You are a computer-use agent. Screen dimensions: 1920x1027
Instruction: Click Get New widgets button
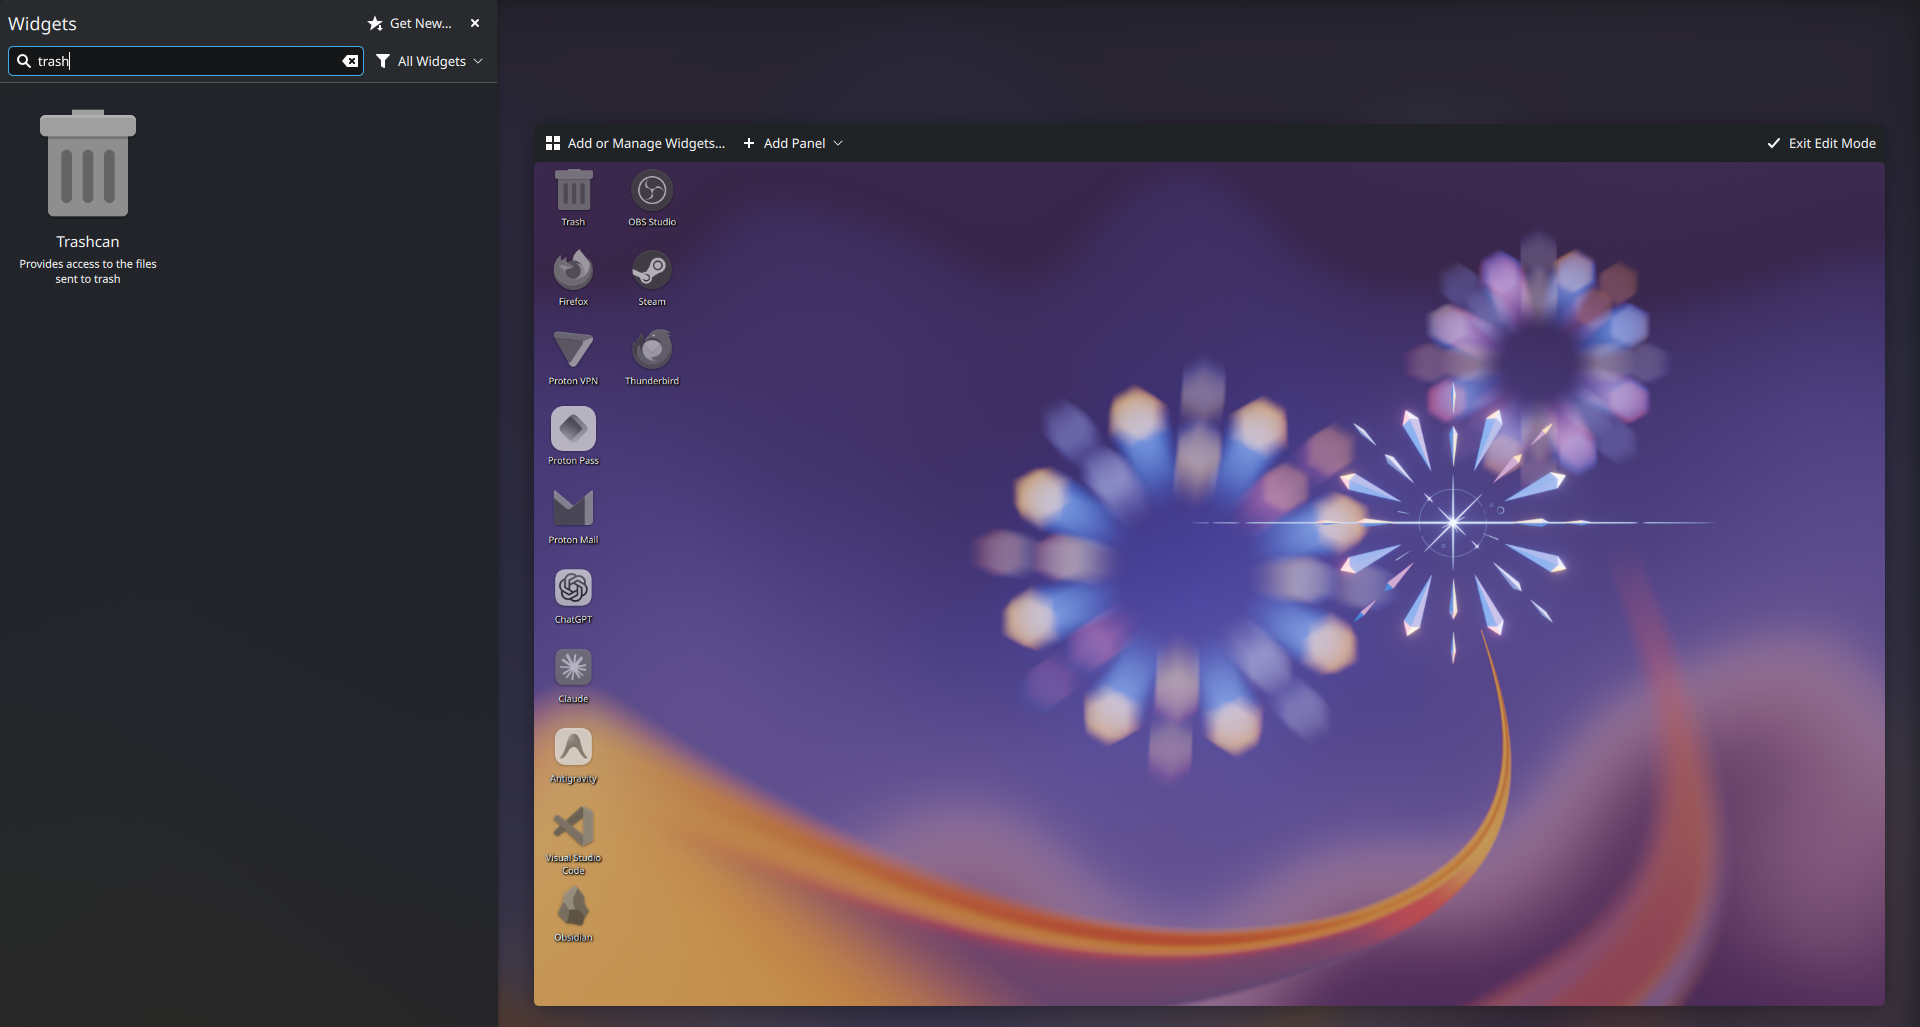pyautogui.click(x=410, y=23)
